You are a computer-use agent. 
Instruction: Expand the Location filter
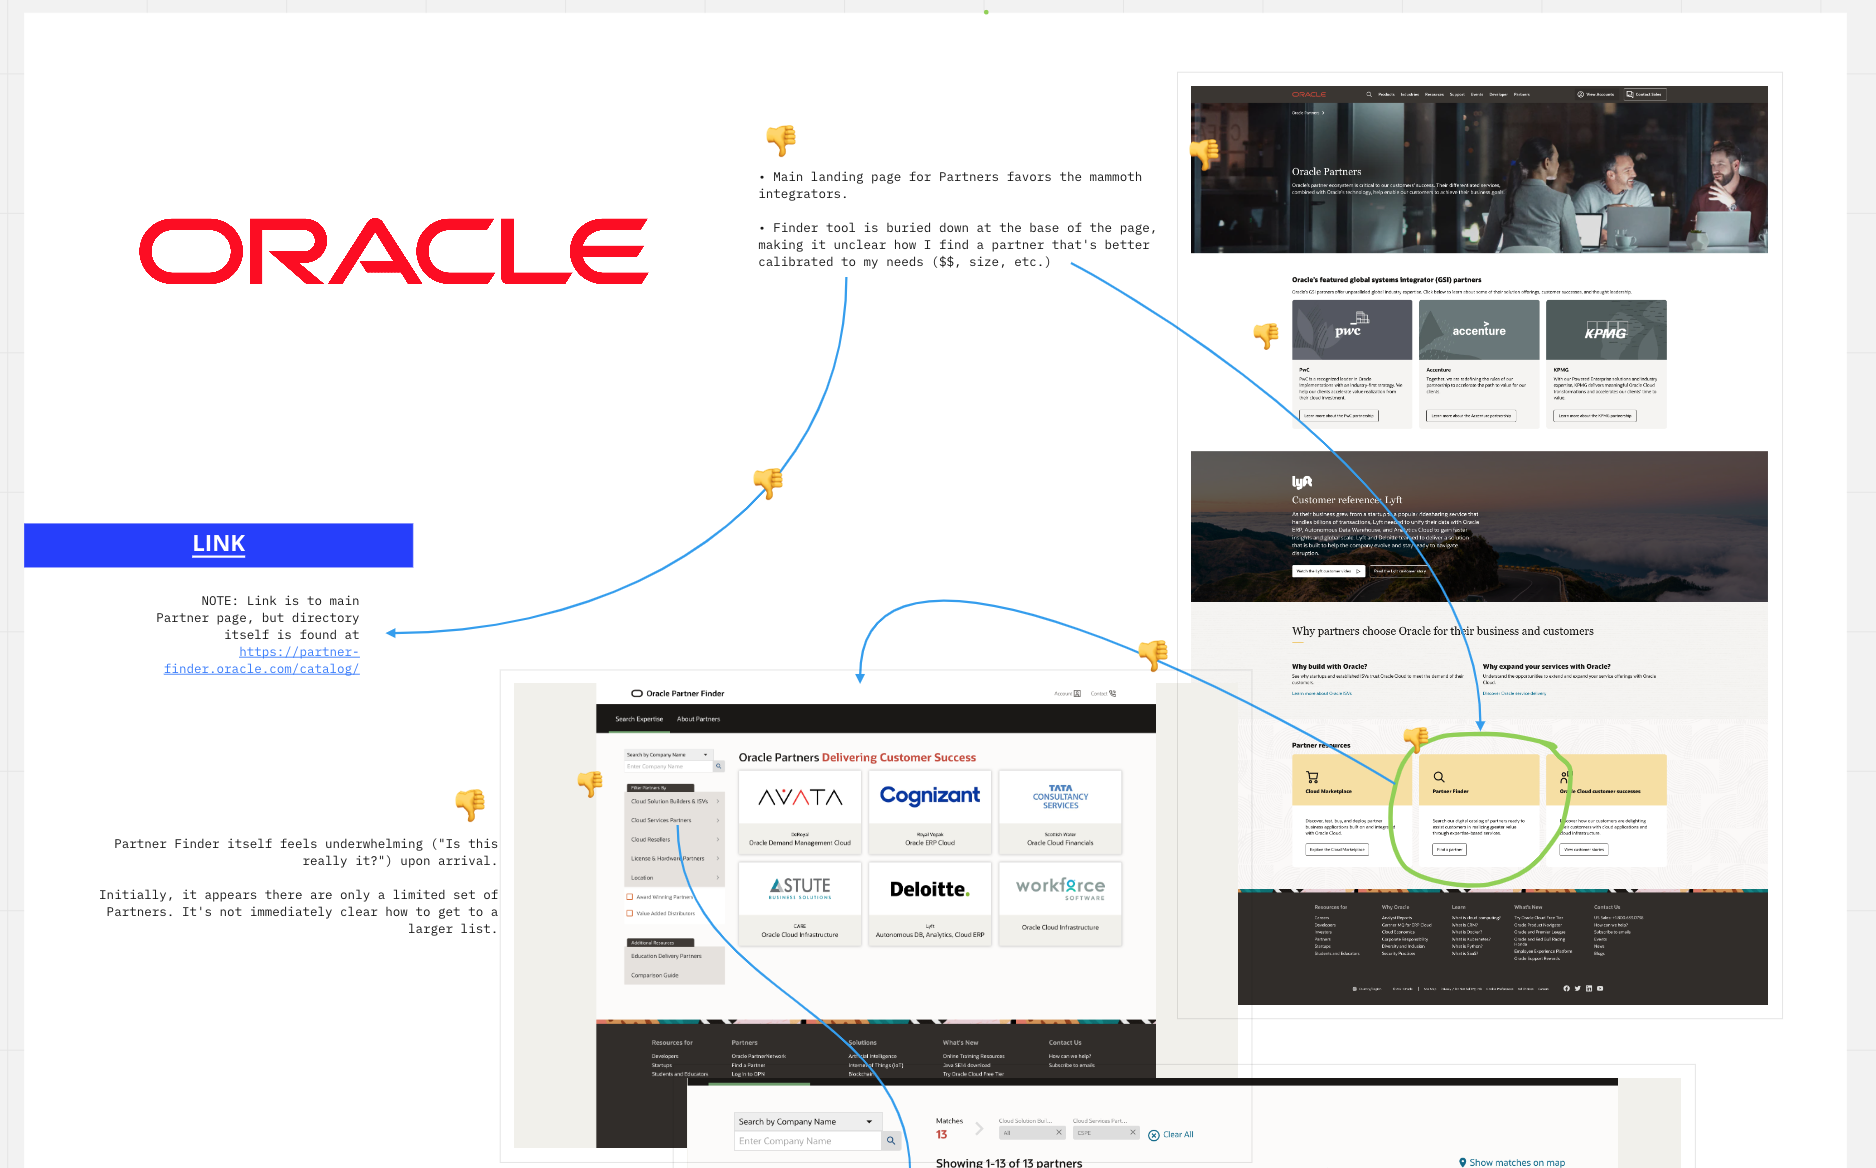coord(674,877)
